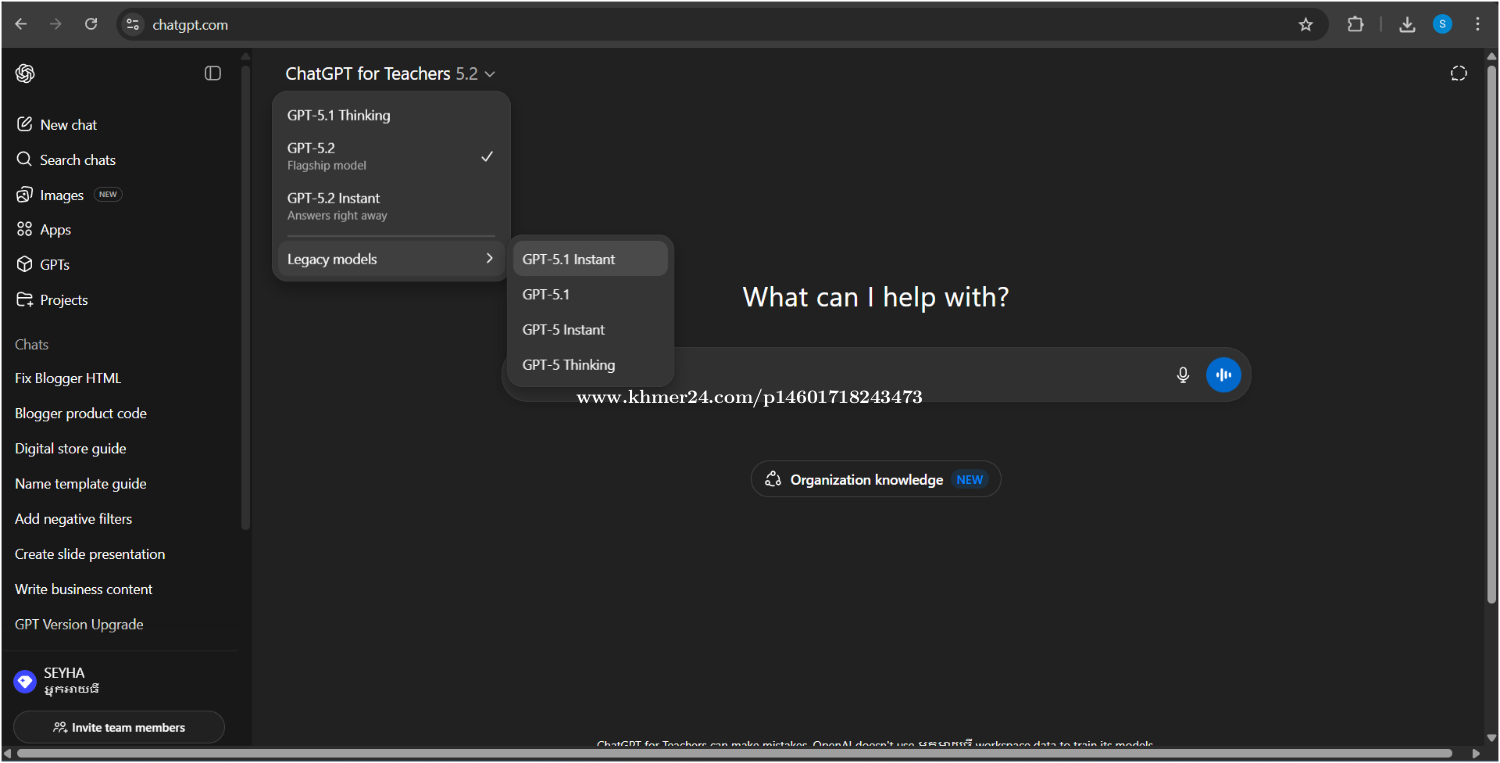This screenshot has width=1500, height=763.
Task: Click the horizontal scrollbar at the bottom
Action: 735,753
